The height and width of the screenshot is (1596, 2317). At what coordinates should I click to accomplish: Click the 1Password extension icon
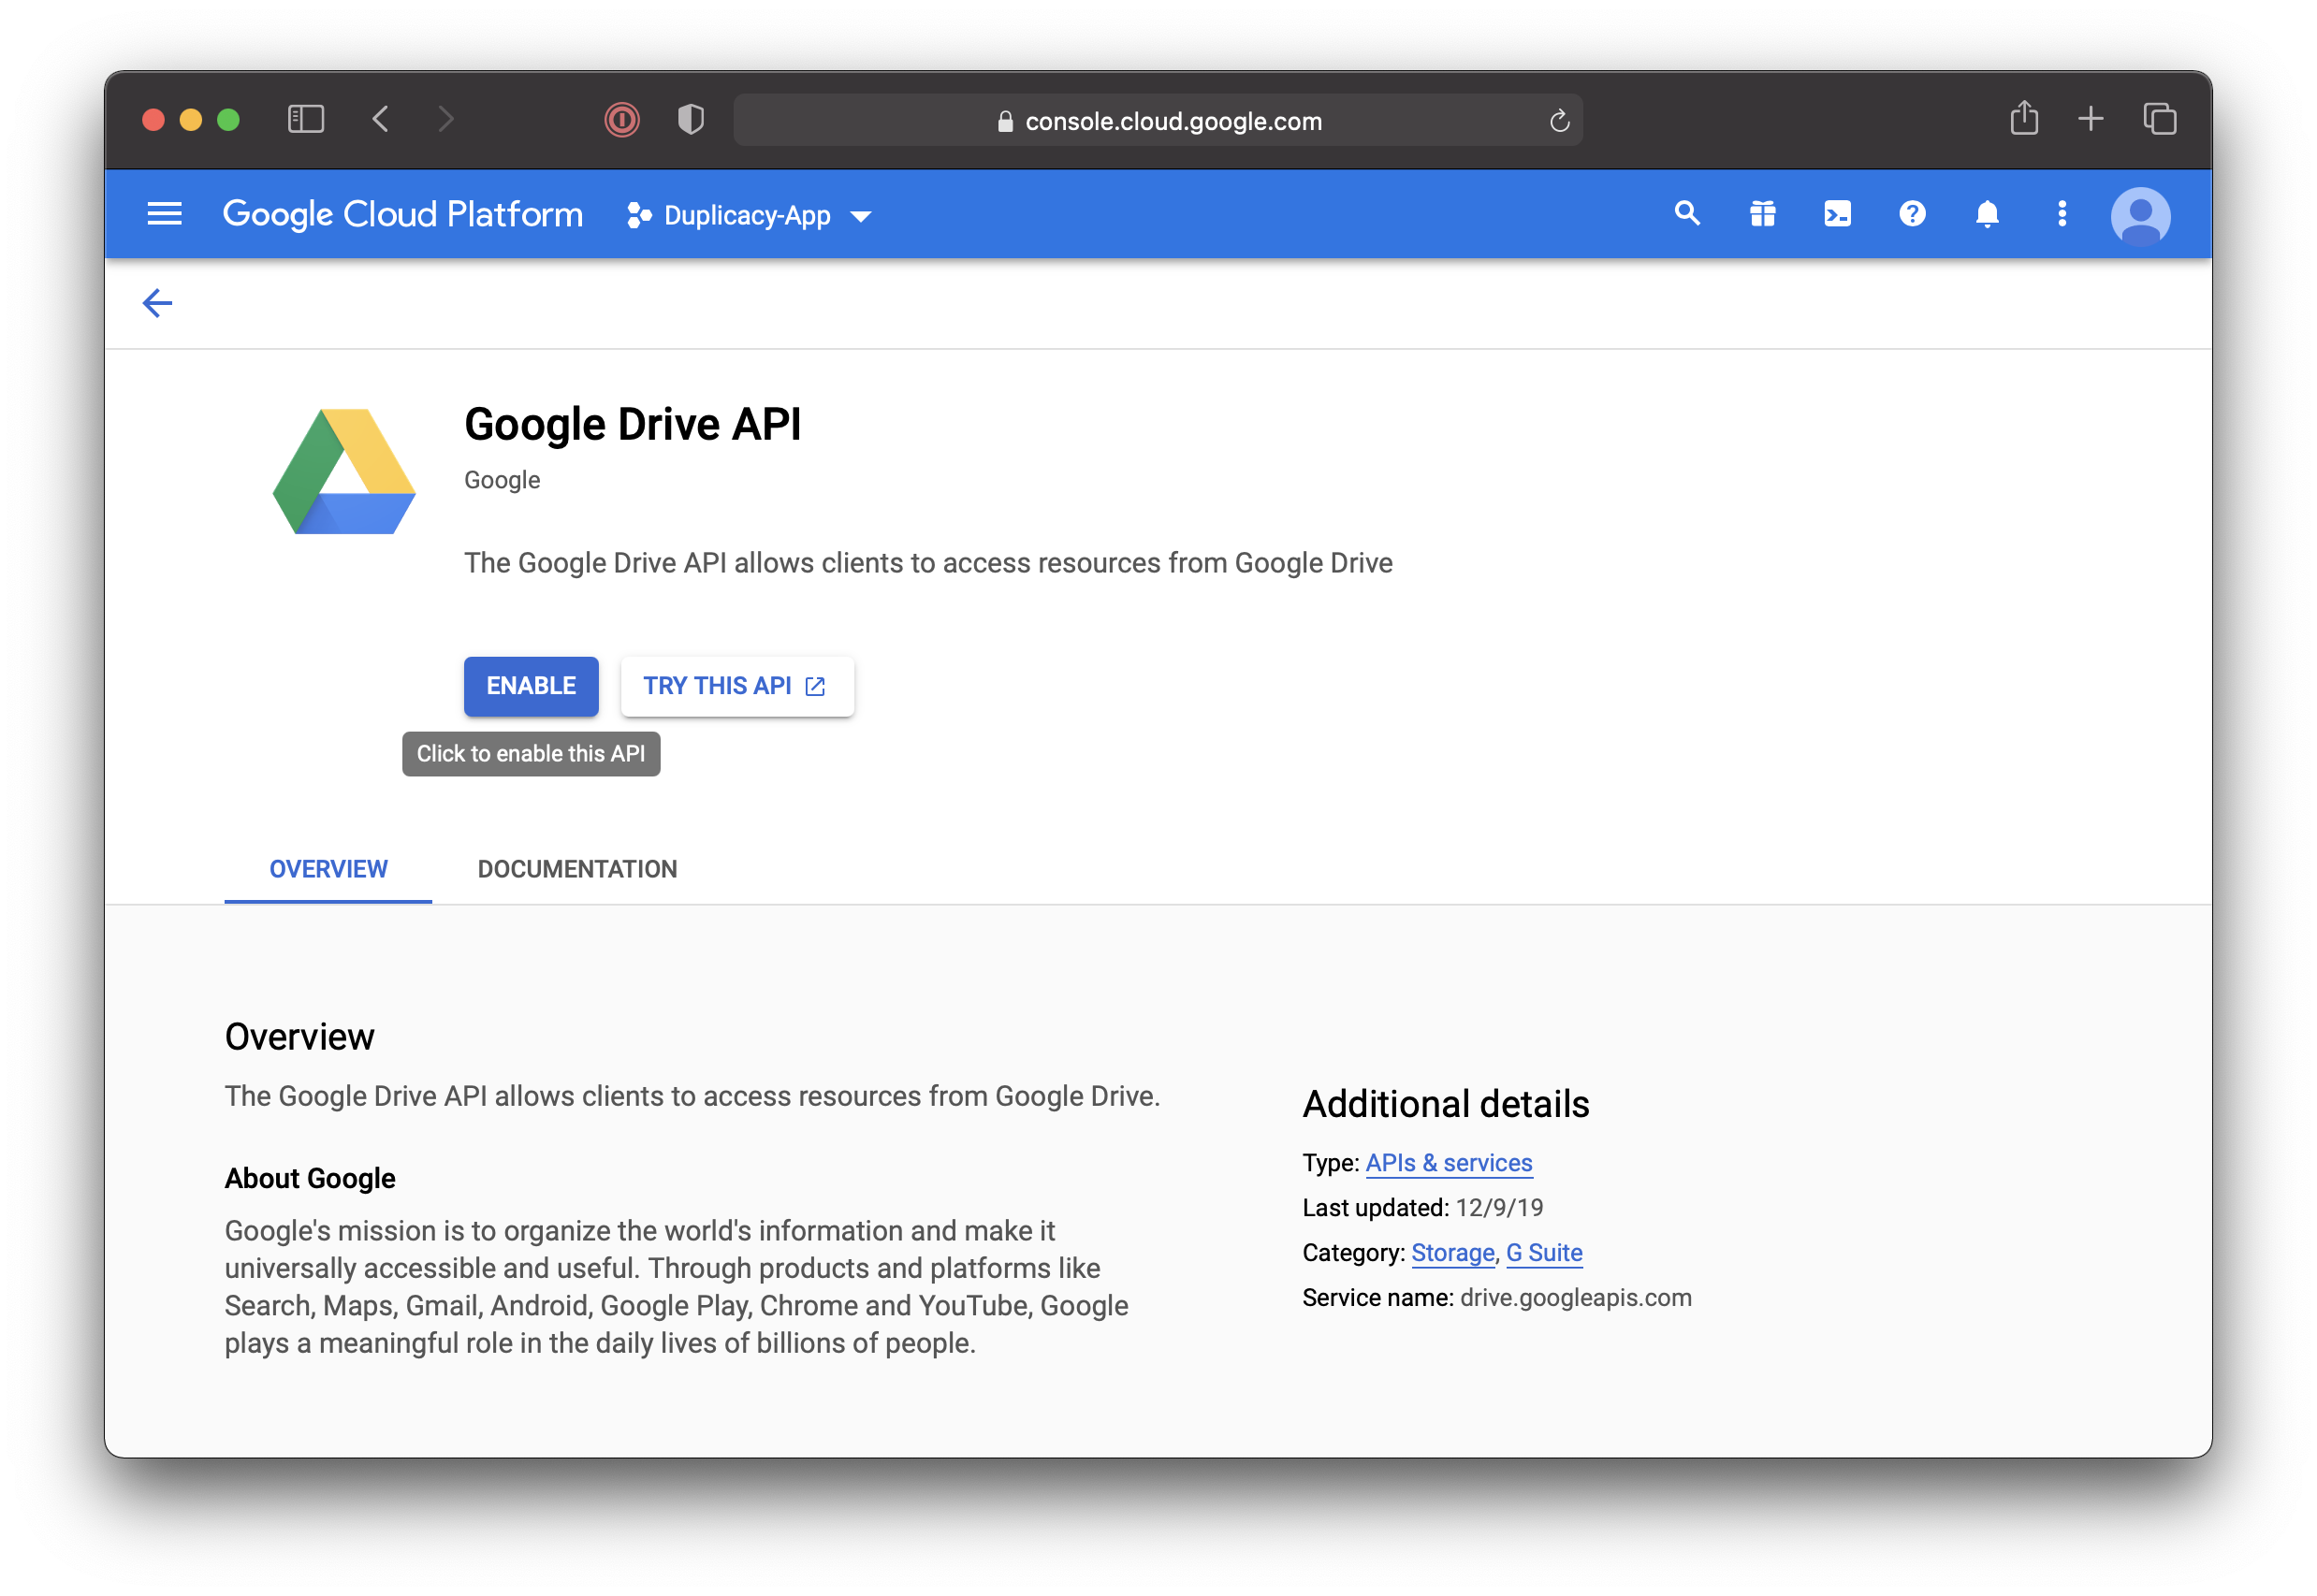[622, 120]
